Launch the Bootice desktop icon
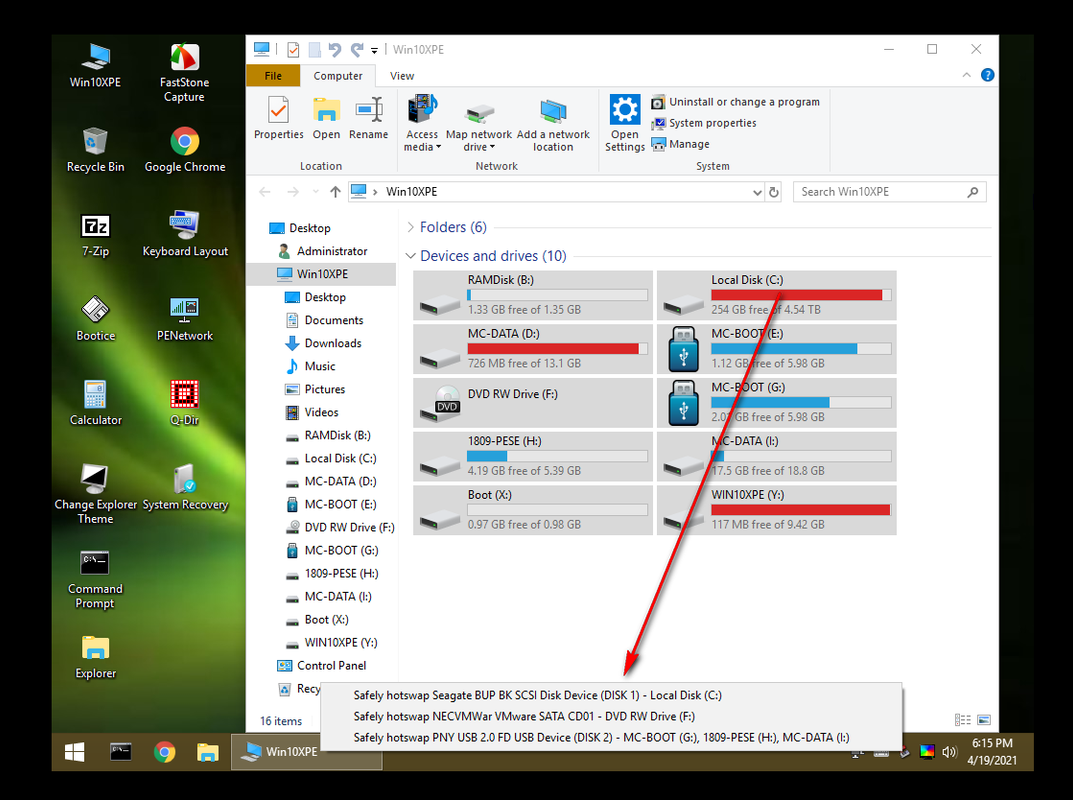The width and height of the screenshot is (1073, 800). pyautogui.click(x=95, y=319)
